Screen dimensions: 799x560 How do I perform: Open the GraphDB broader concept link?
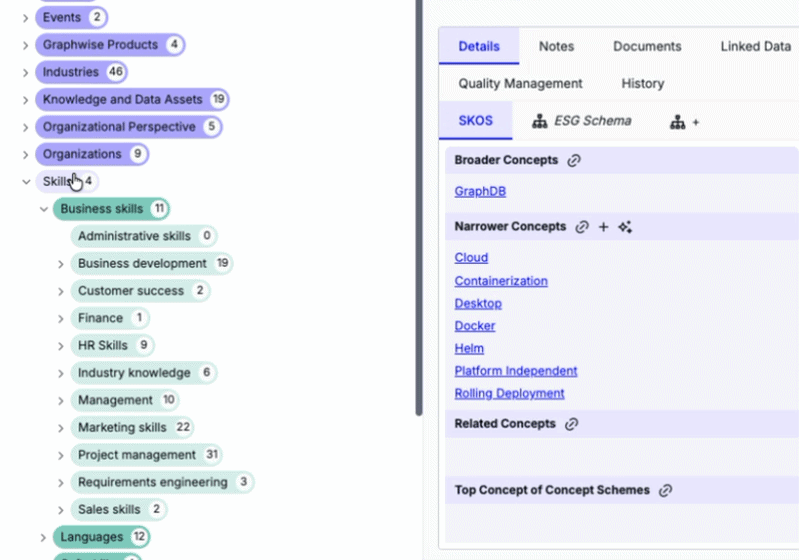pos(480,191)
